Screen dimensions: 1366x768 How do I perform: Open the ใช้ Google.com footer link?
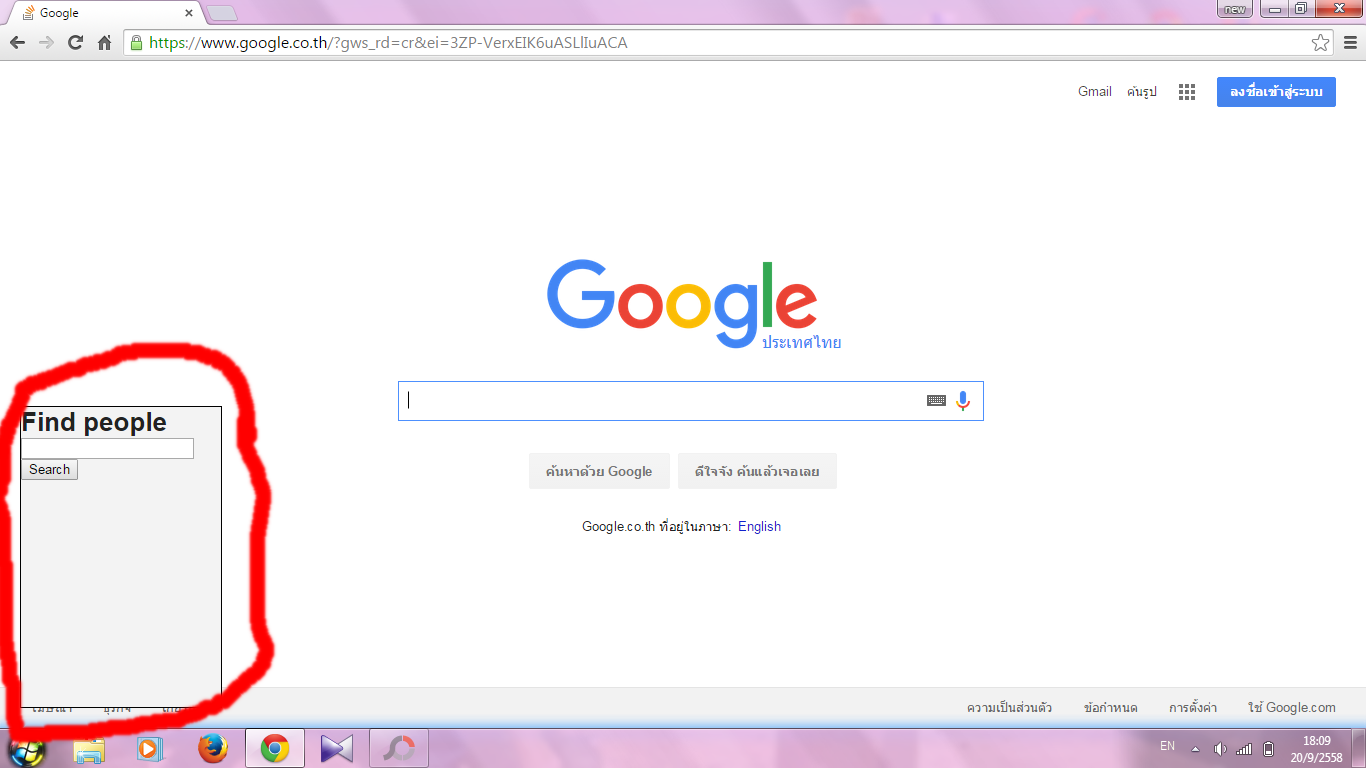coord(1292,708)
